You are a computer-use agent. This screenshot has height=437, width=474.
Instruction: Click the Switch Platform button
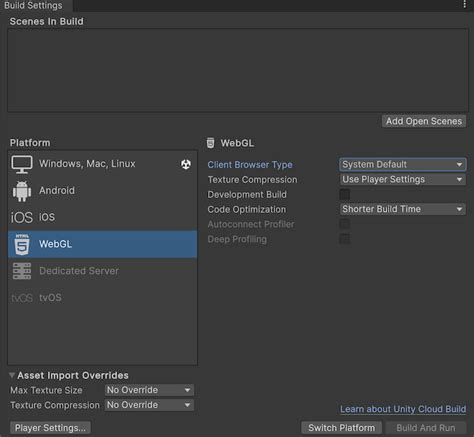342,428
